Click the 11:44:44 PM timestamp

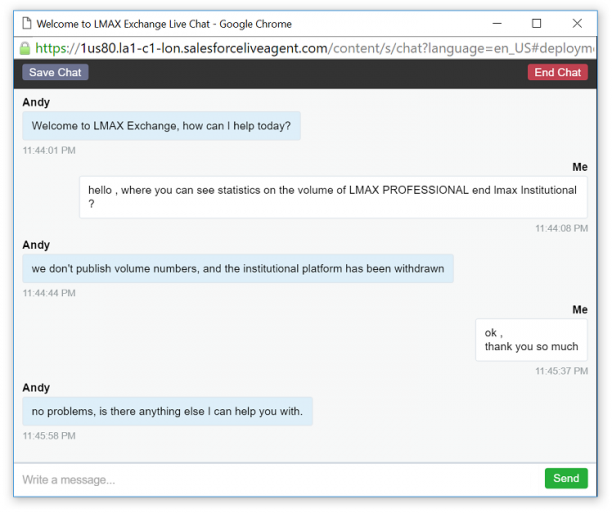point(49,293)
